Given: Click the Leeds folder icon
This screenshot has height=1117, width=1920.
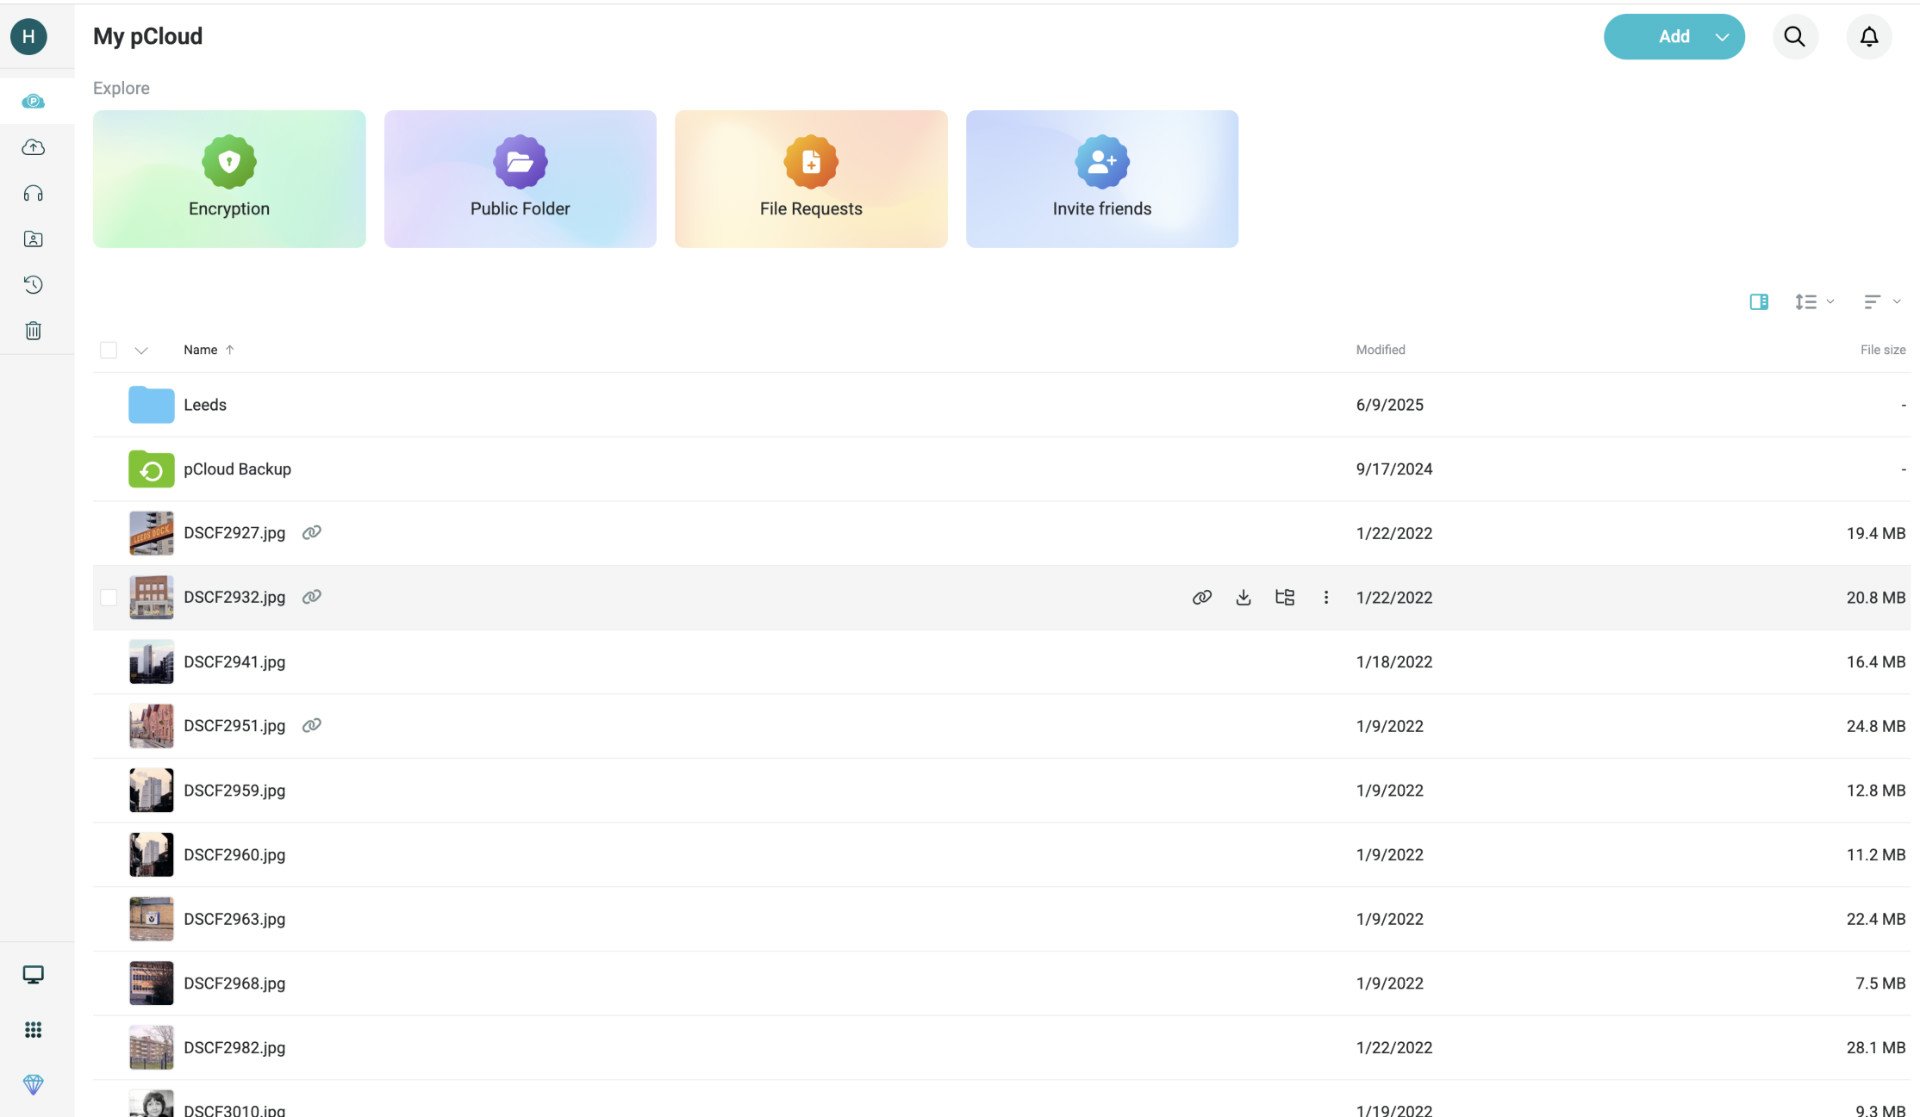Looking at the screenshot, I should click(x=151, y=404).
